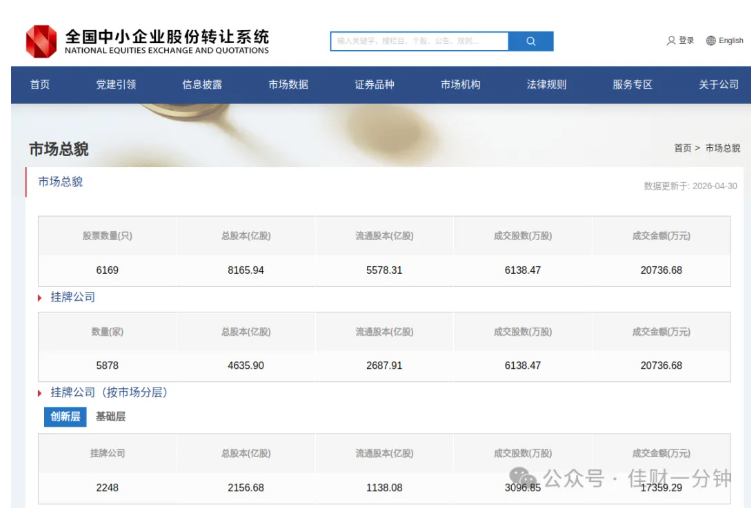Click the red arrow beside 挂牌公司 heading
The width and height of the screenshot is (751, 516).
click(40, 298)
